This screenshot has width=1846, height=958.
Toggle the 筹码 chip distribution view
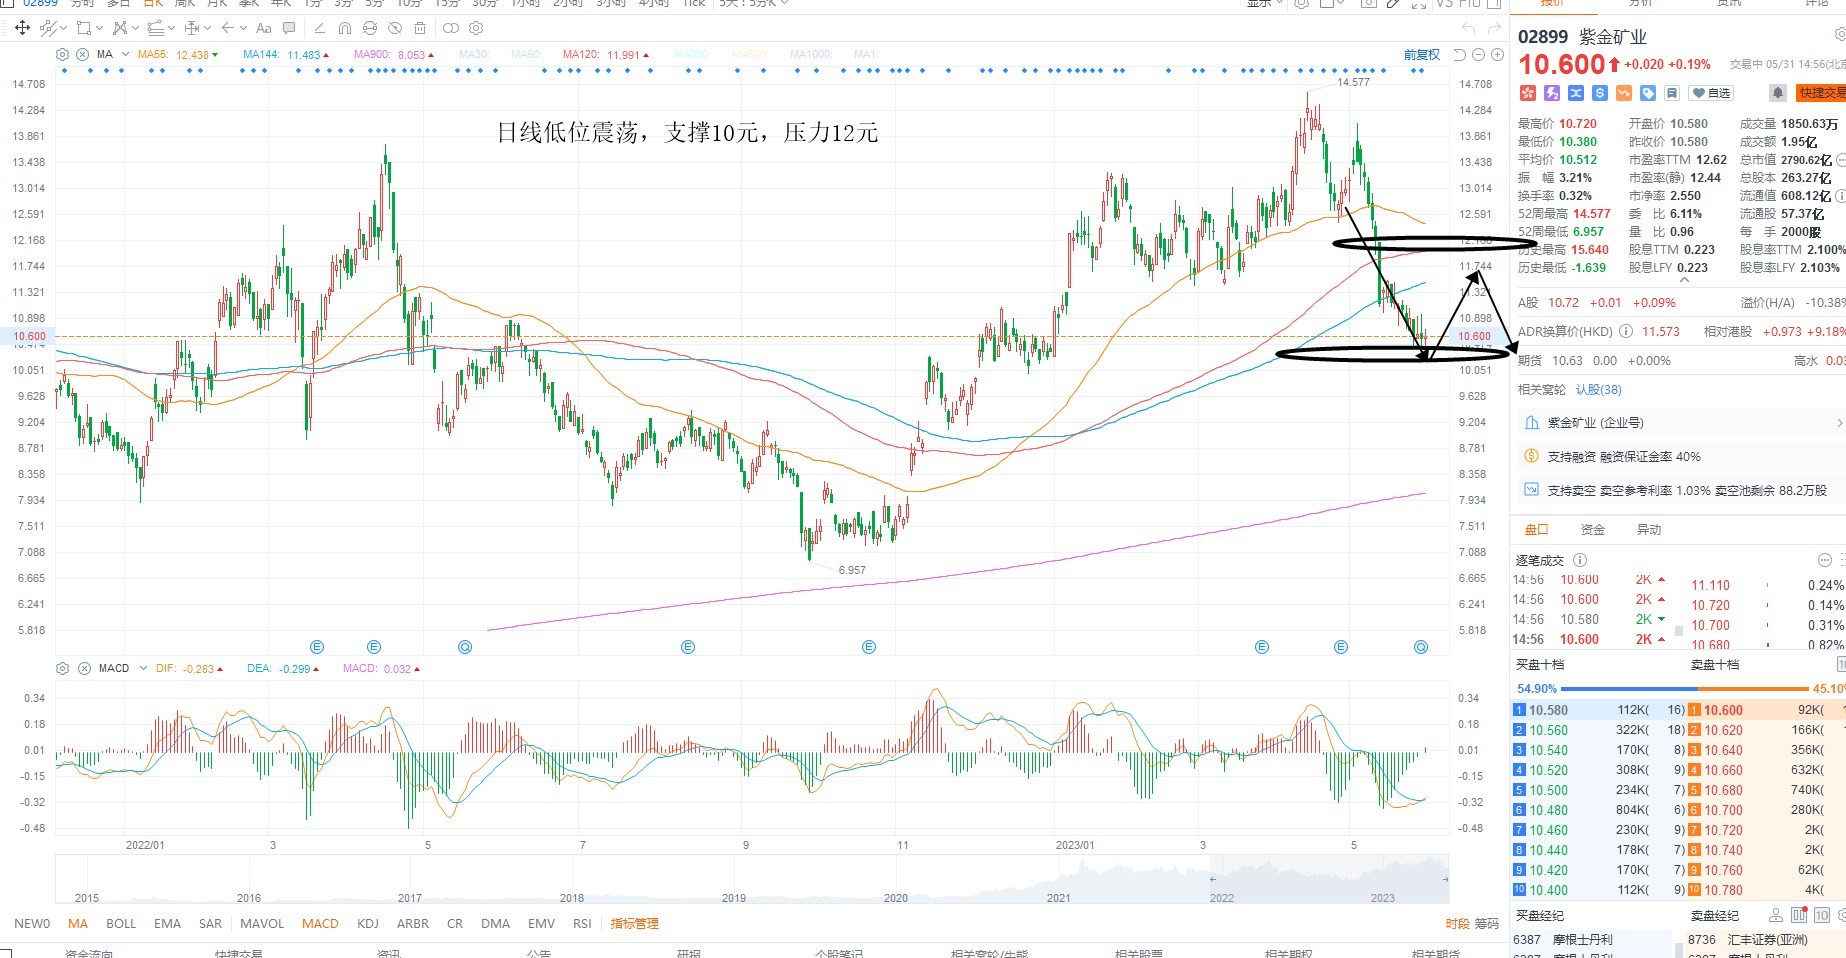pyautogui.click(x=1487, y=924)
